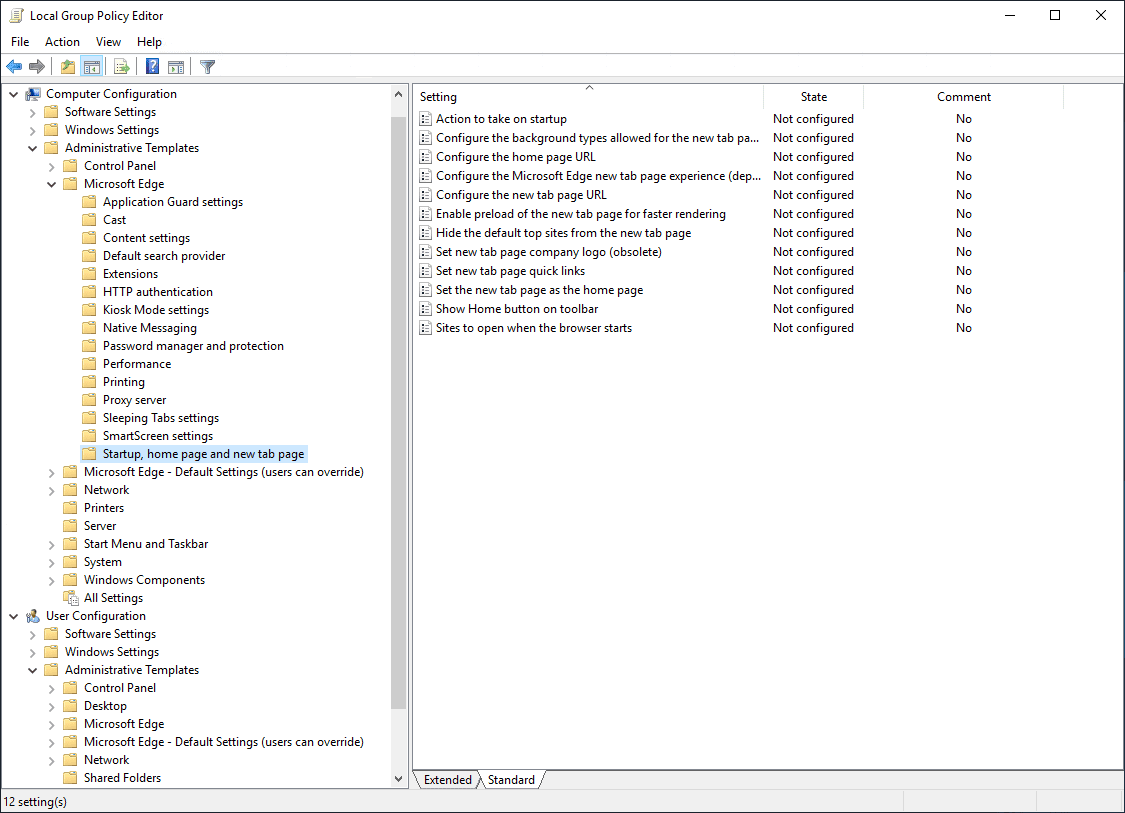Click the User Configuration node icon
The image size is (1125, 813).
click(x=33, y=616)
